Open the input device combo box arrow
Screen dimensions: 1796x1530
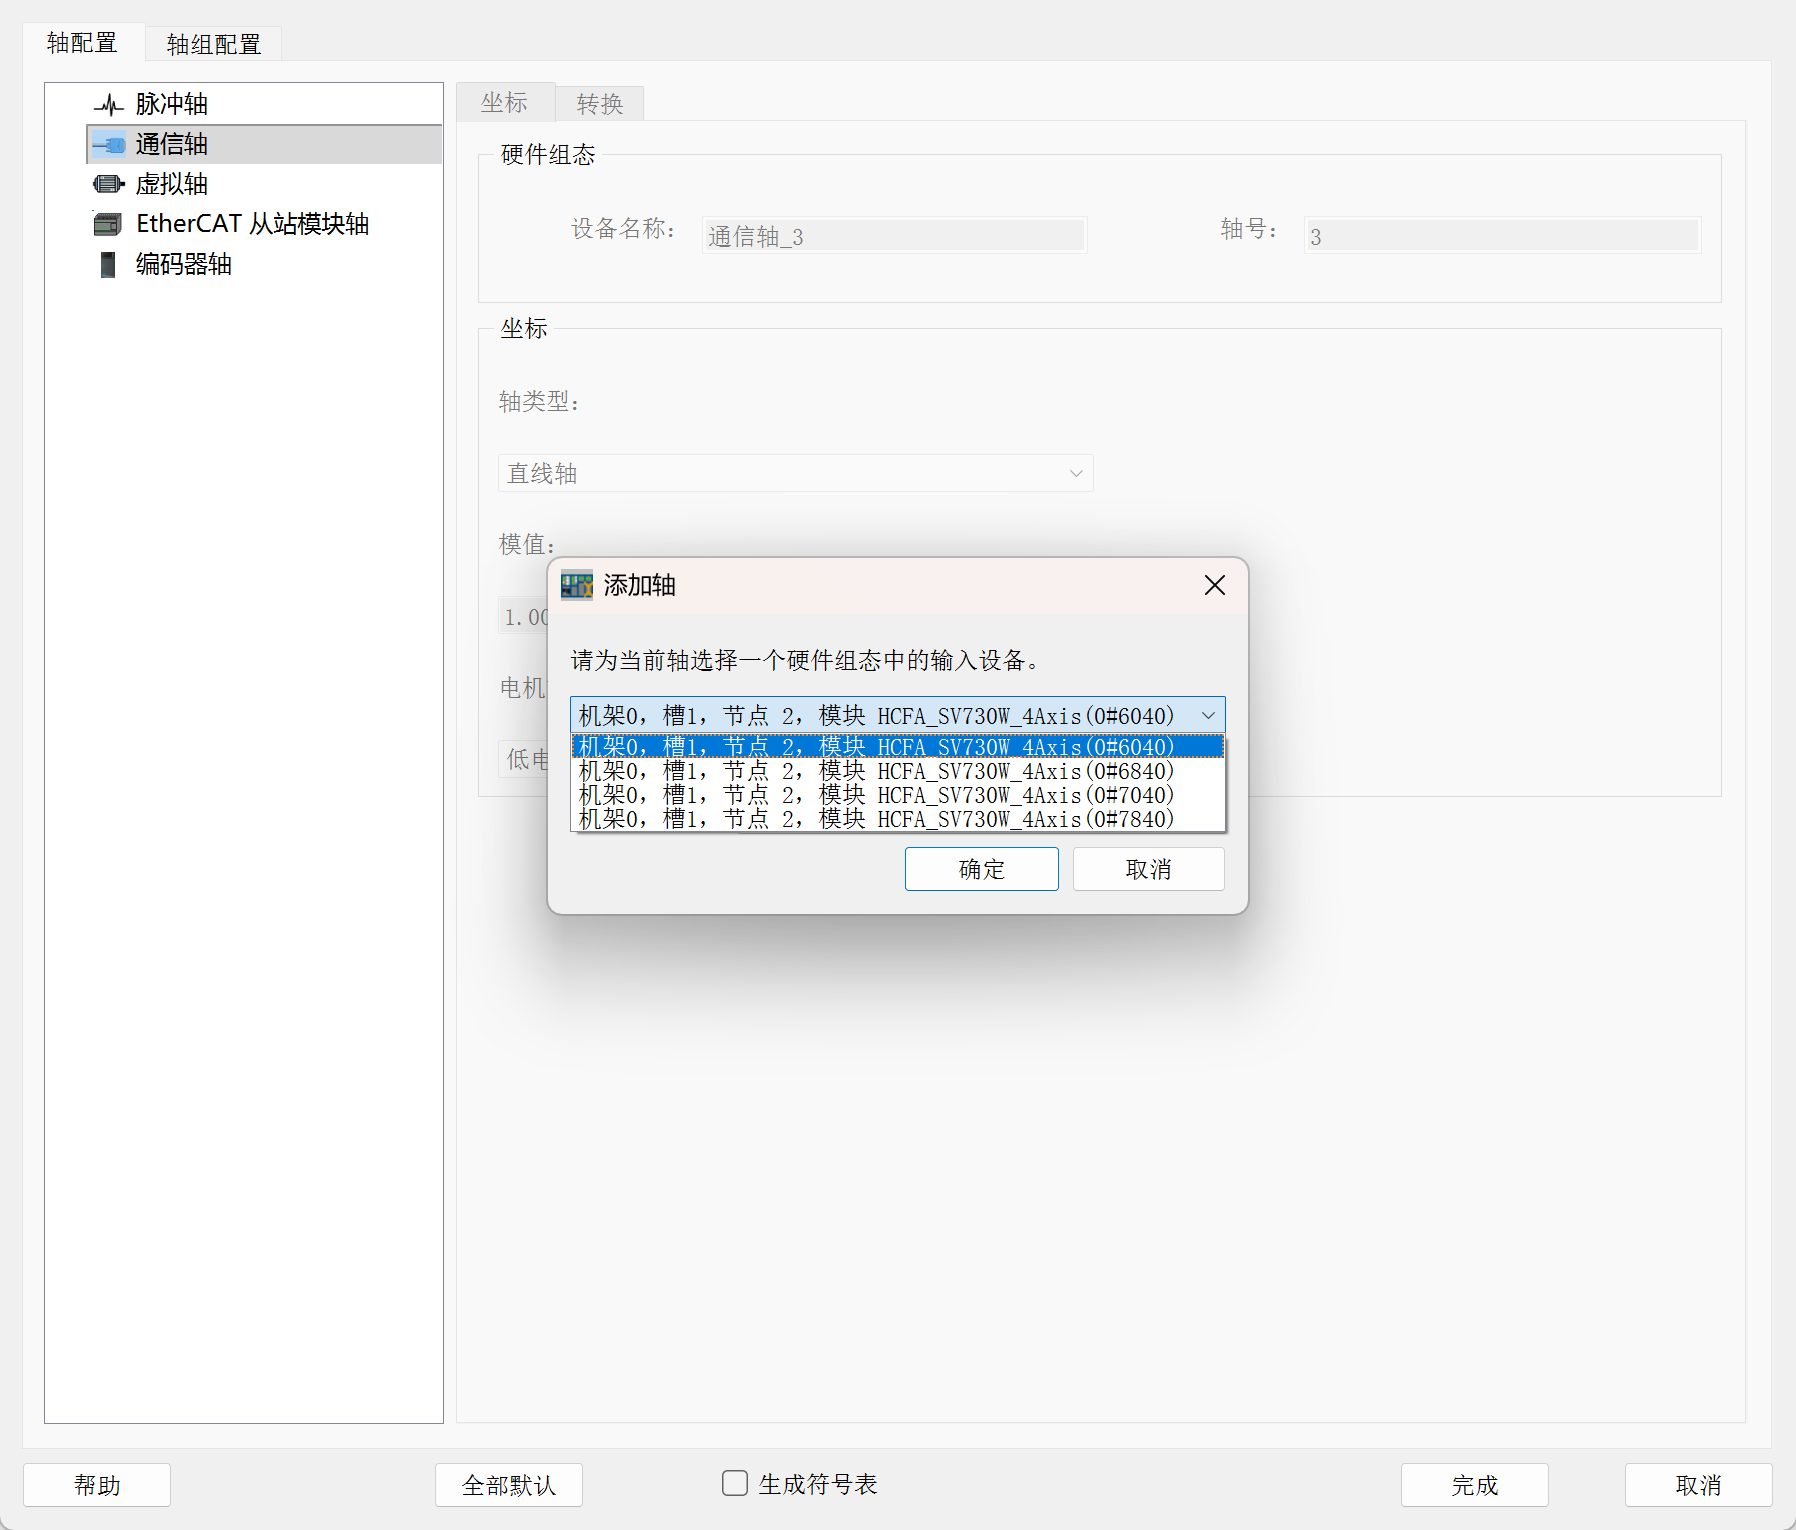tap(1208, 715)
